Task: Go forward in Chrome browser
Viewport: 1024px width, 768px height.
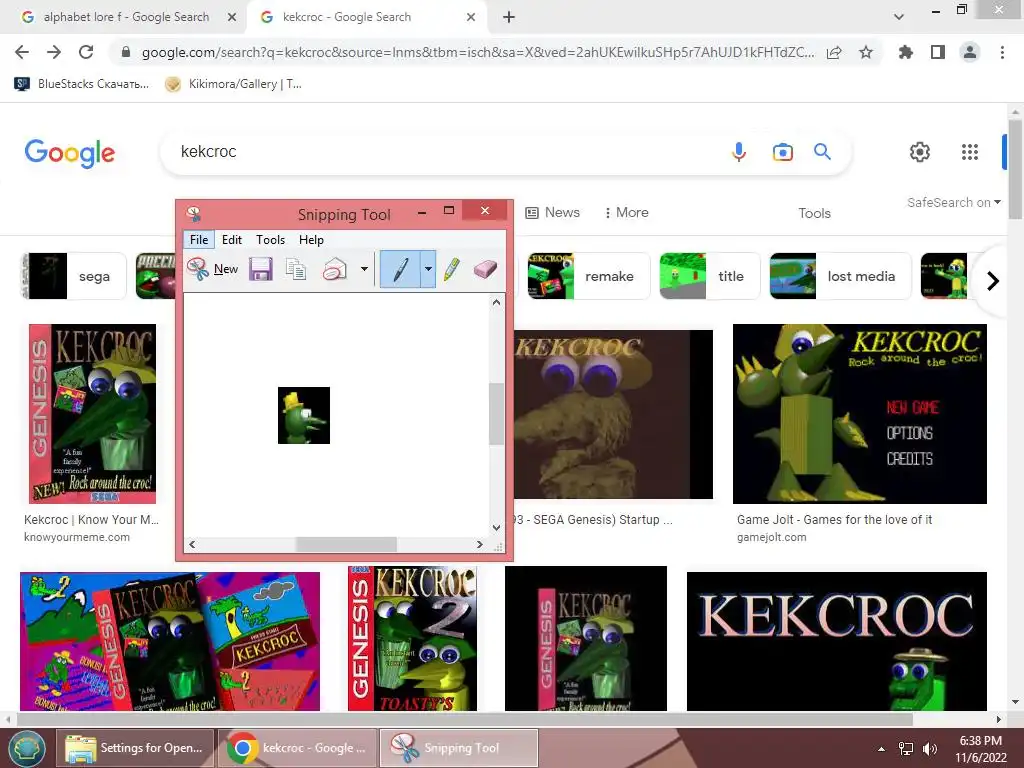Action: pos(54,52)
